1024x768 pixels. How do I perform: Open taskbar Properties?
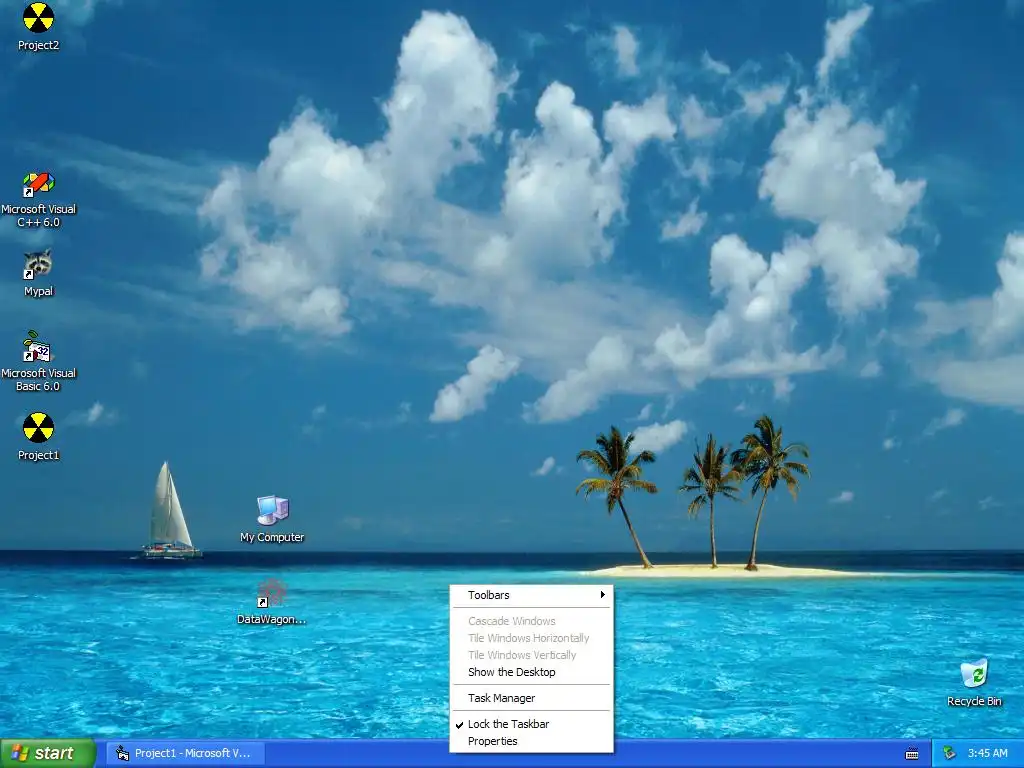point(532,741)
